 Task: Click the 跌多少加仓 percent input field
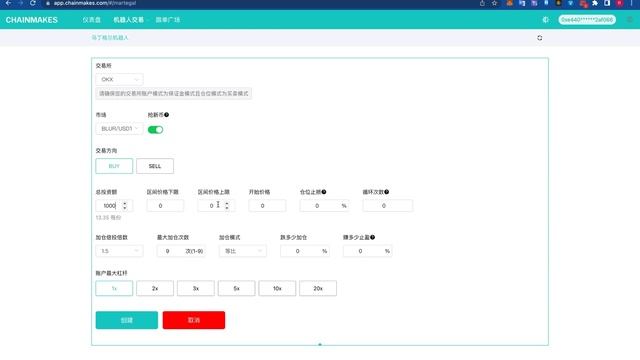(304, 251)
